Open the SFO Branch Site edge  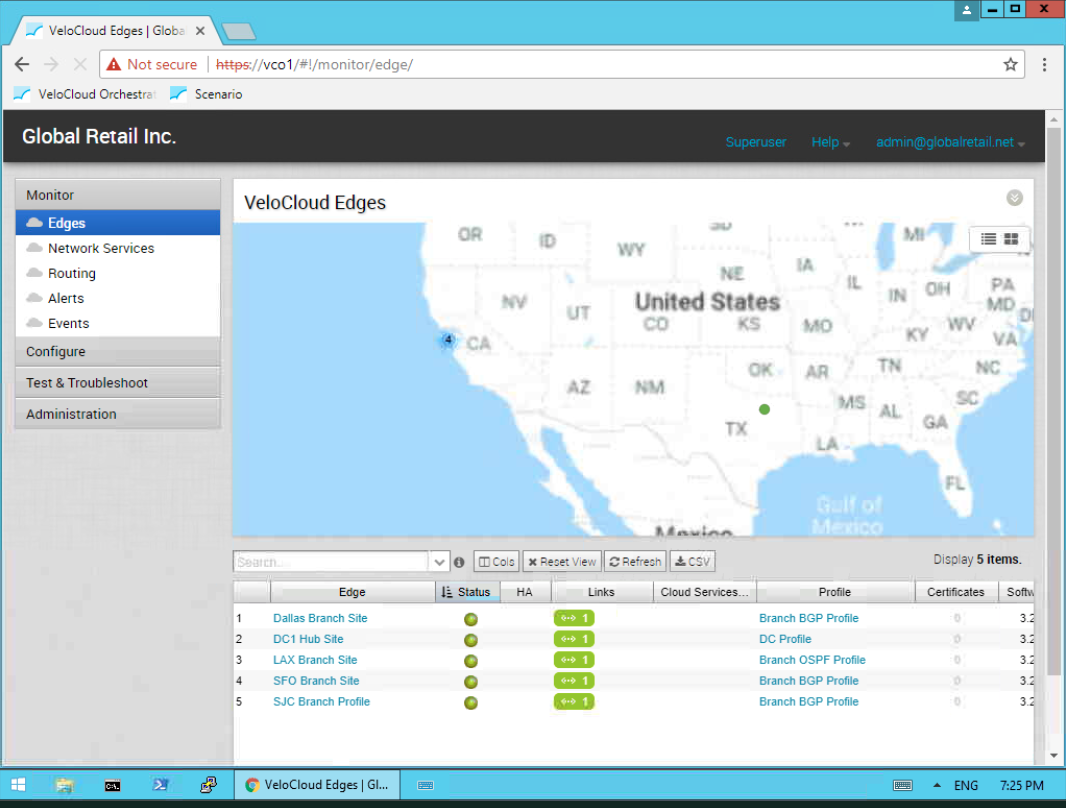tap(316, 681)
